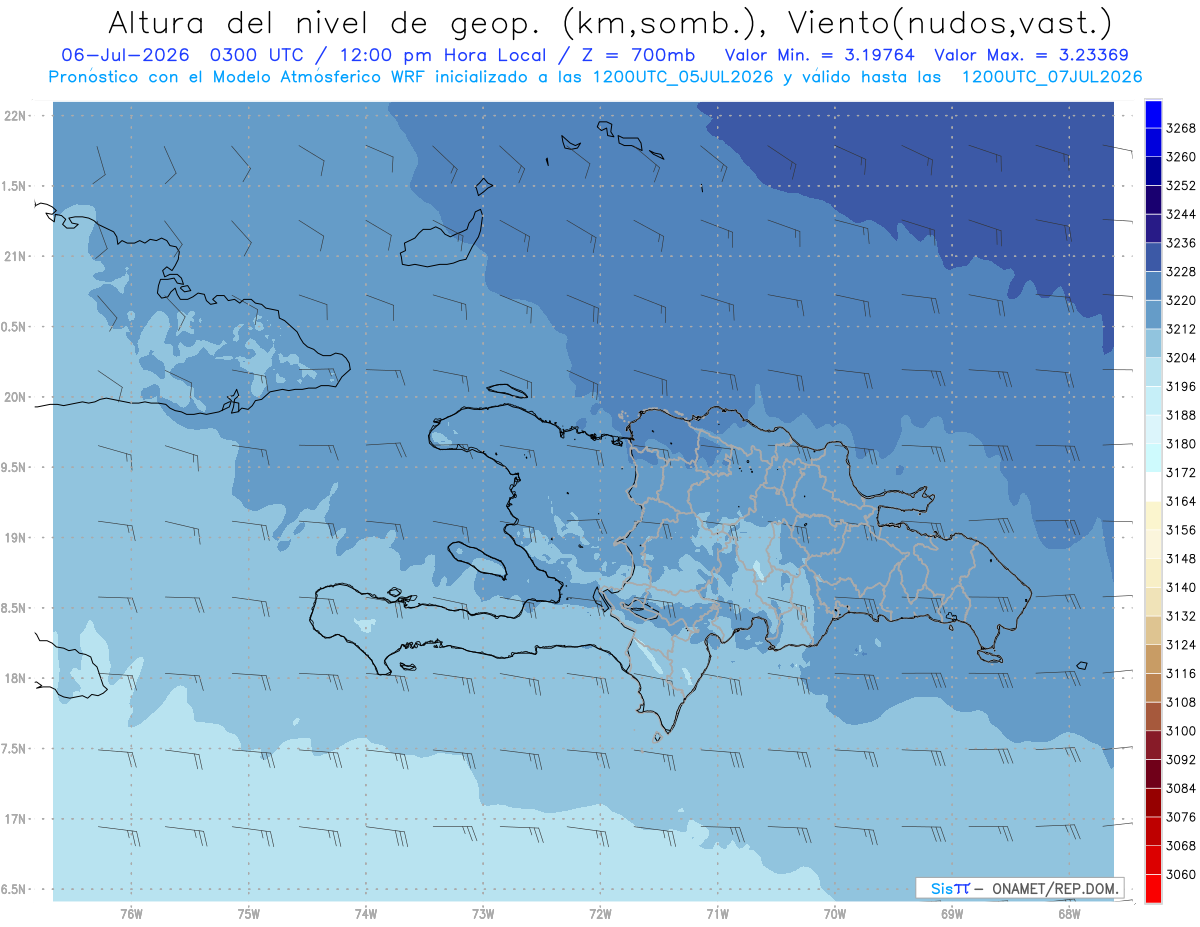The height and width of the screenshot is (927, 1200).
Task: Click validity end time '1200UTC_07JUL2026'
Action: coord(1052,77)
